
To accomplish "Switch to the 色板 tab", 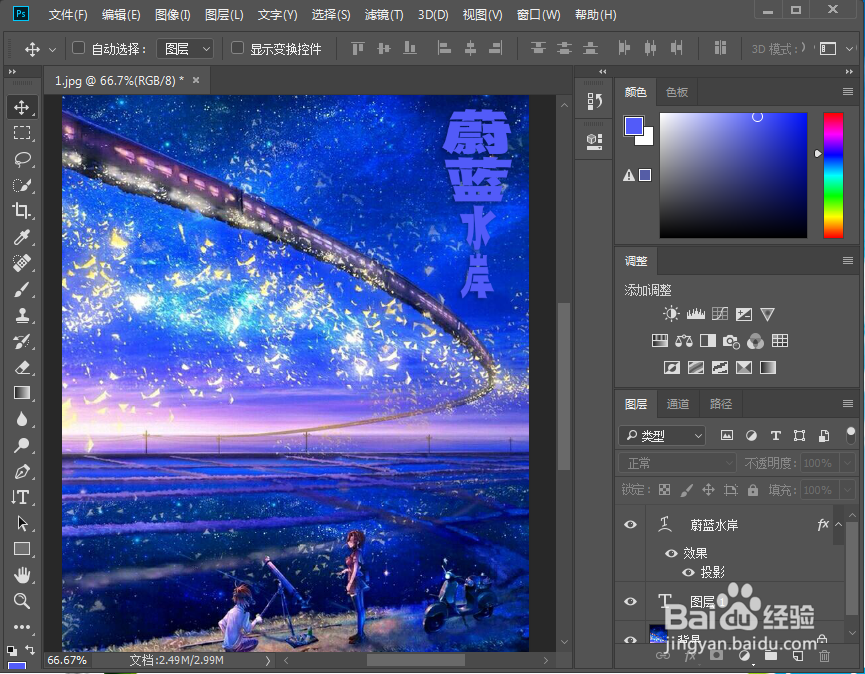I will tap(676, 92).
